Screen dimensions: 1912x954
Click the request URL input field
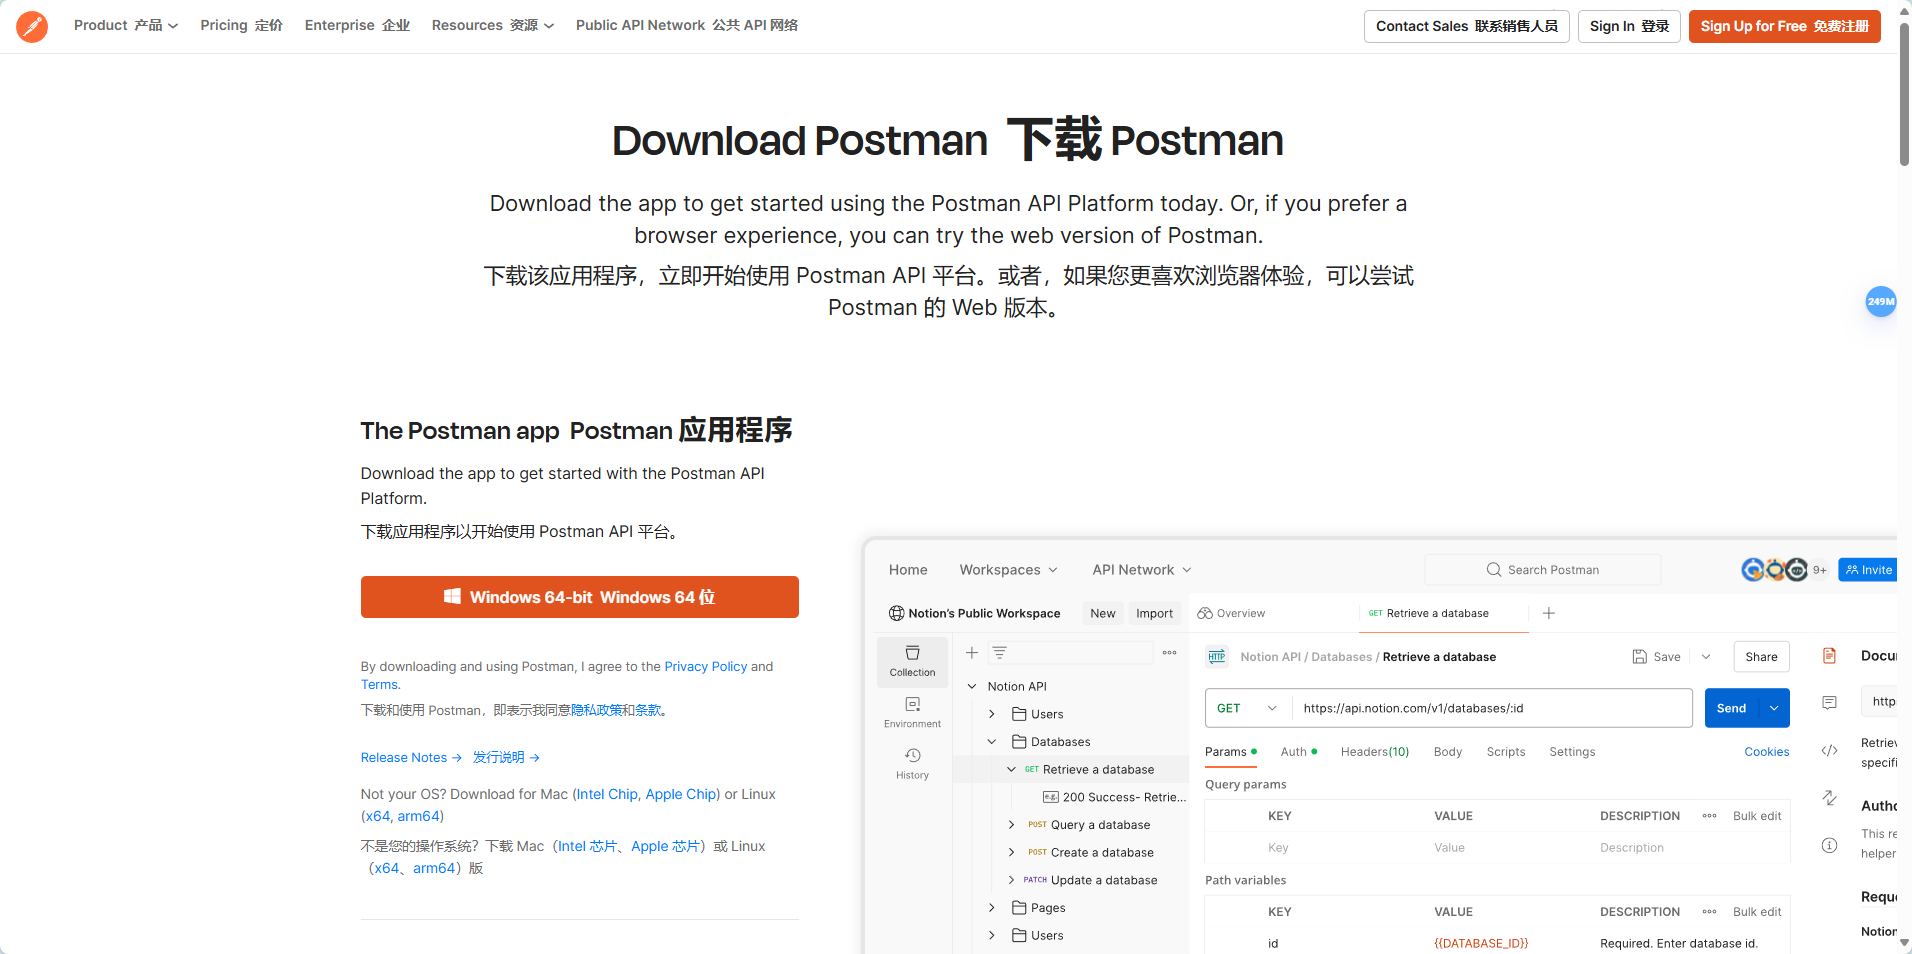tap(1492, 708)
